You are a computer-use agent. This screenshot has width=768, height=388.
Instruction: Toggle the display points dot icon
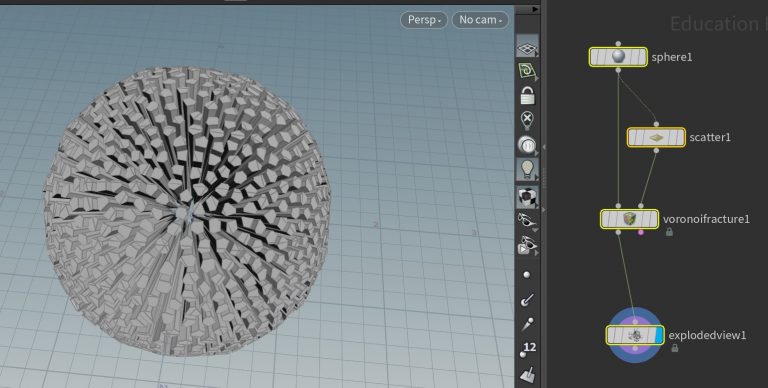527,275
